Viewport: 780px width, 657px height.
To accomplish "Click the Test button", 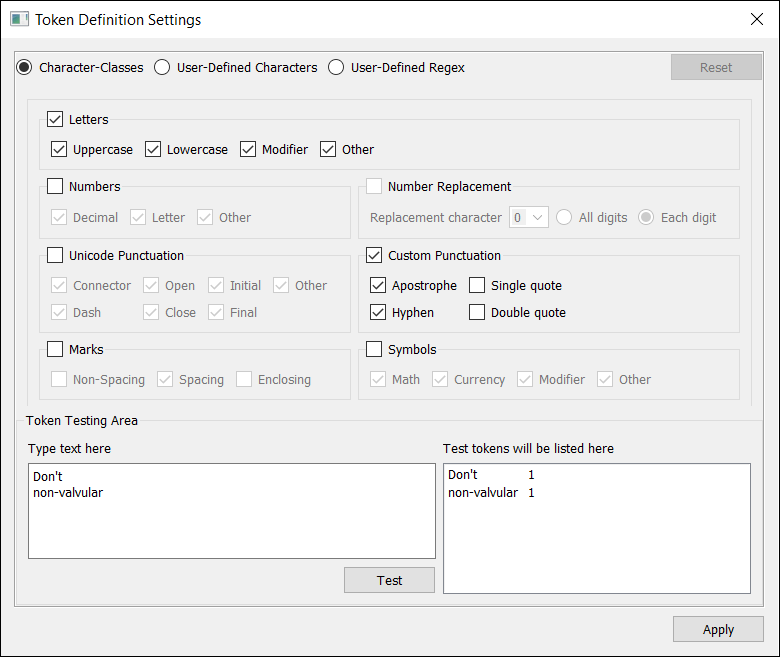I will click(x=389, y=581).
